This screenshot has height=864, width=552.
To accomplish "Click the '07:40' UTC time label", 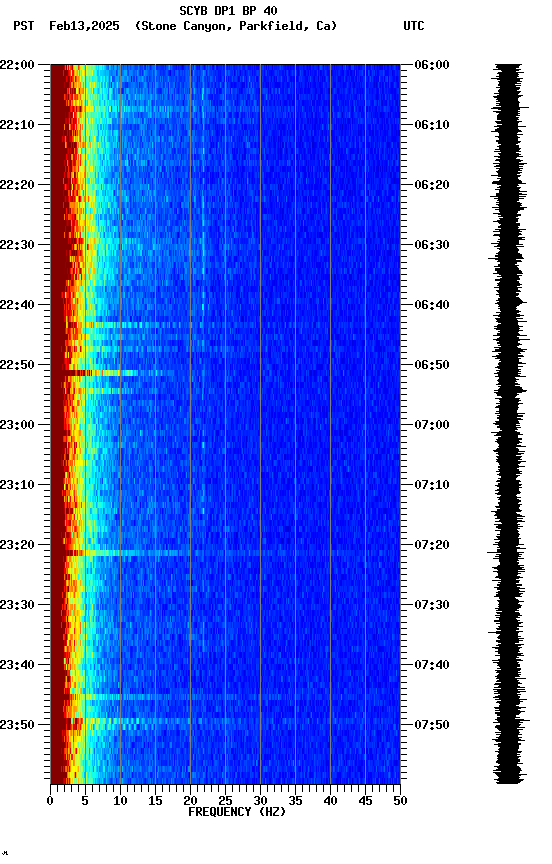I will [432, 666].
